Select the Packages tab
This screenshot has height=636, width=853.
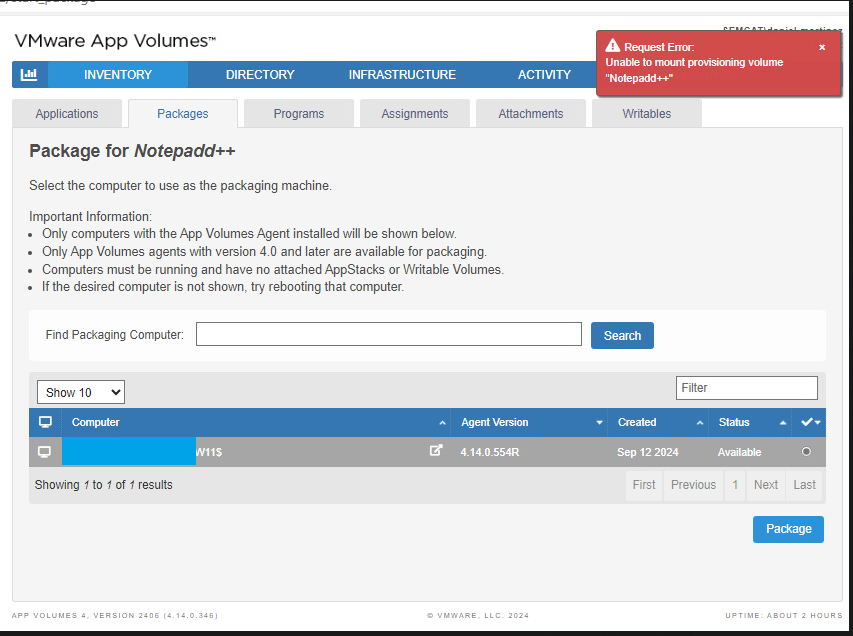(183, 114)
